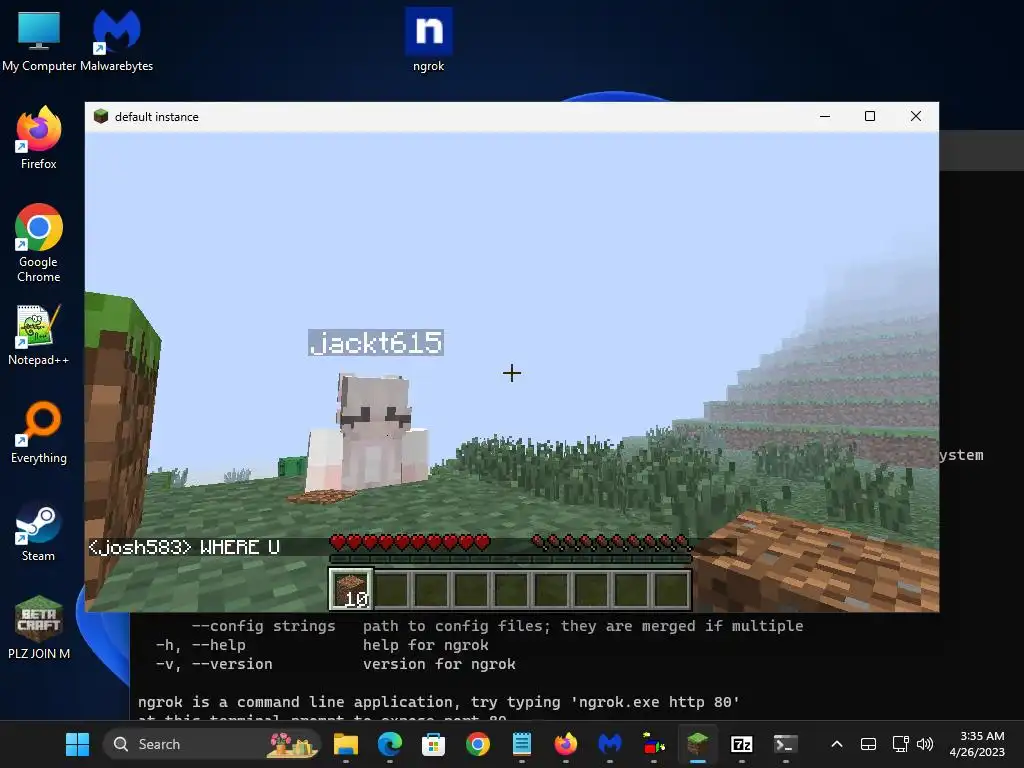
Task: Click the 'default instance' window title
Action: 157,117
